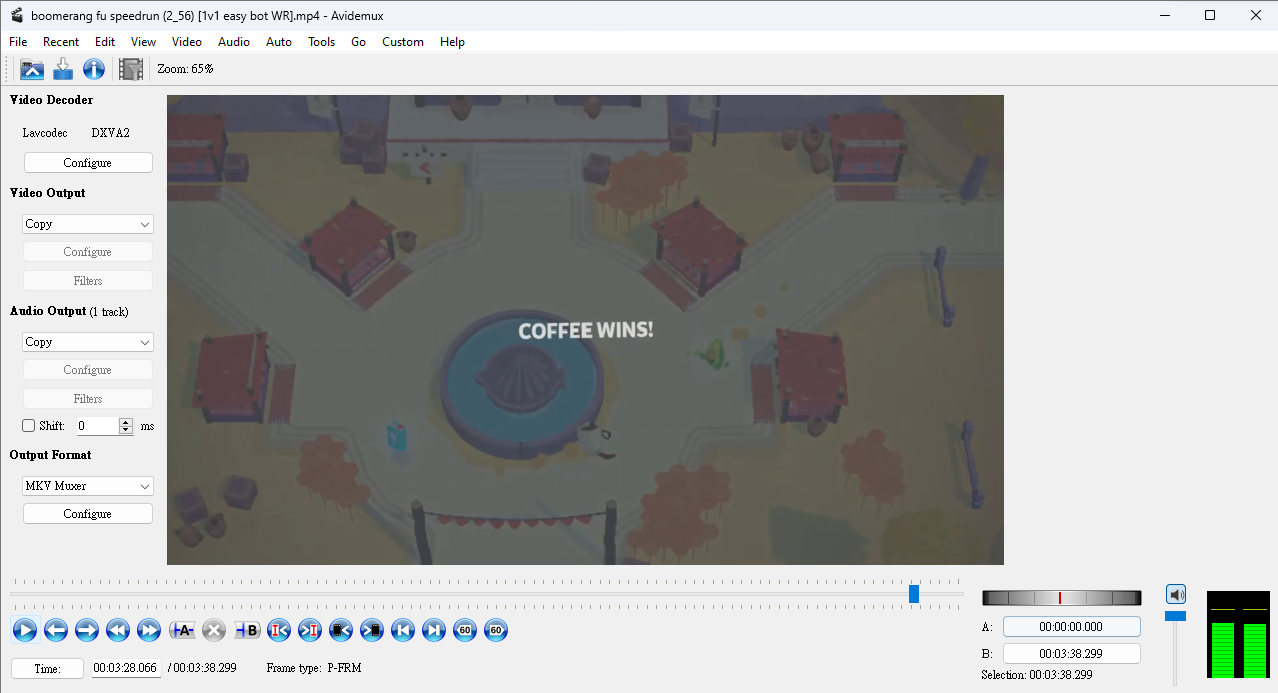The height and width of the screenshot is (693, 1278).
Task: Set end marker with the B button
Action: pyautogui.click(x=247, y=630)
